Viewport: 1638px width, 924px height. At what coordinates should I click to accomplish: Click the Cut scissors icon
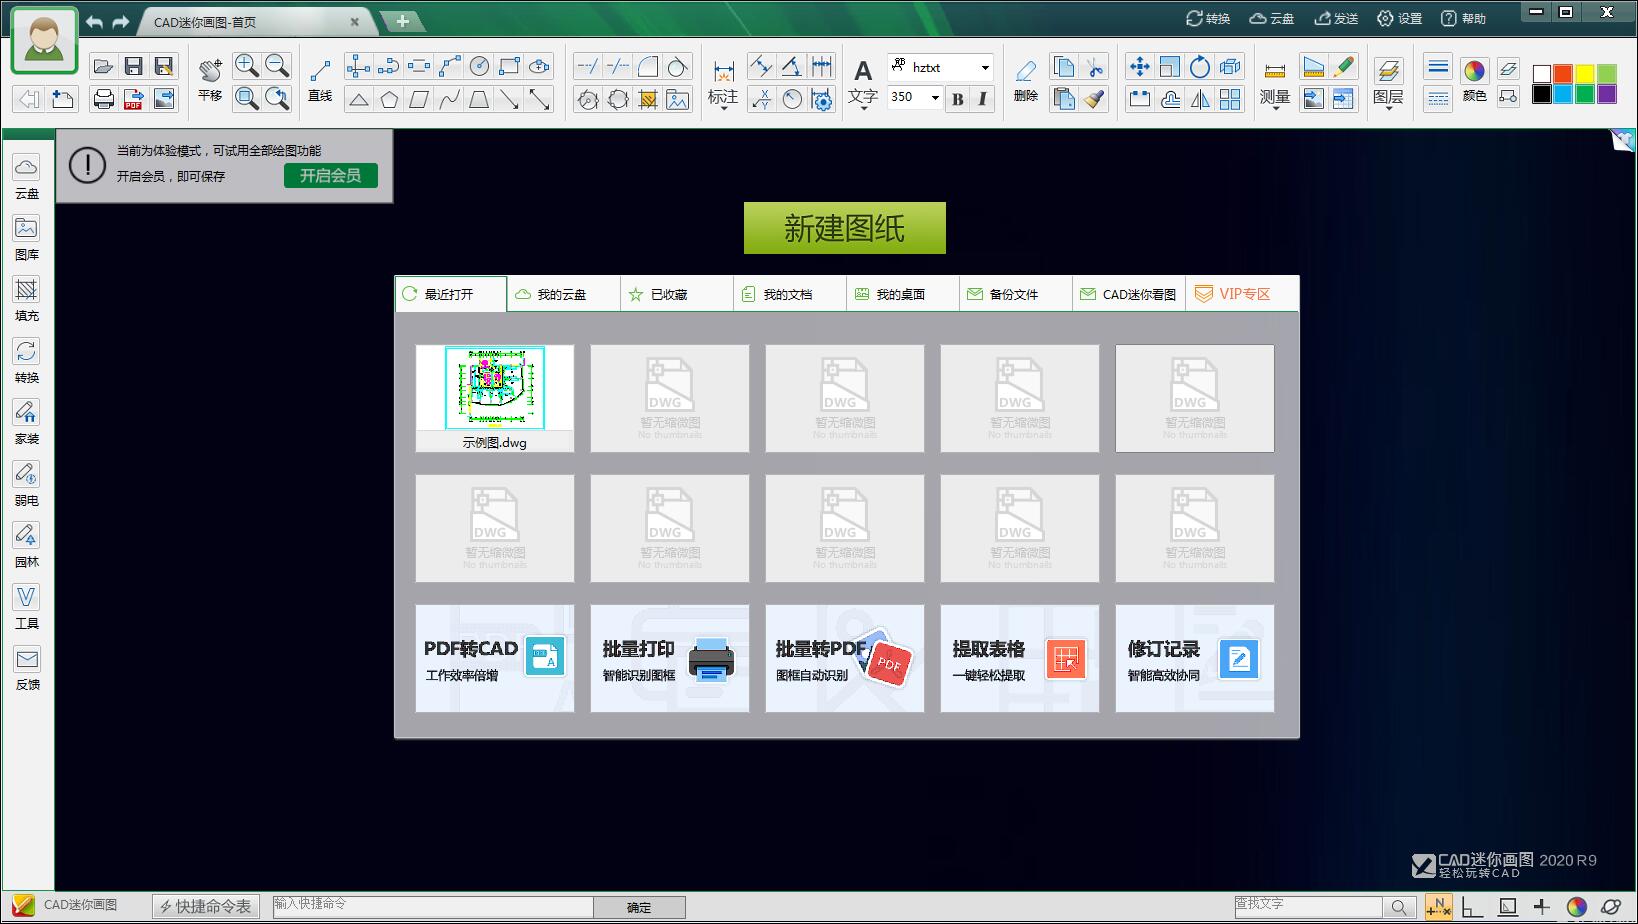click(1095, 67)
